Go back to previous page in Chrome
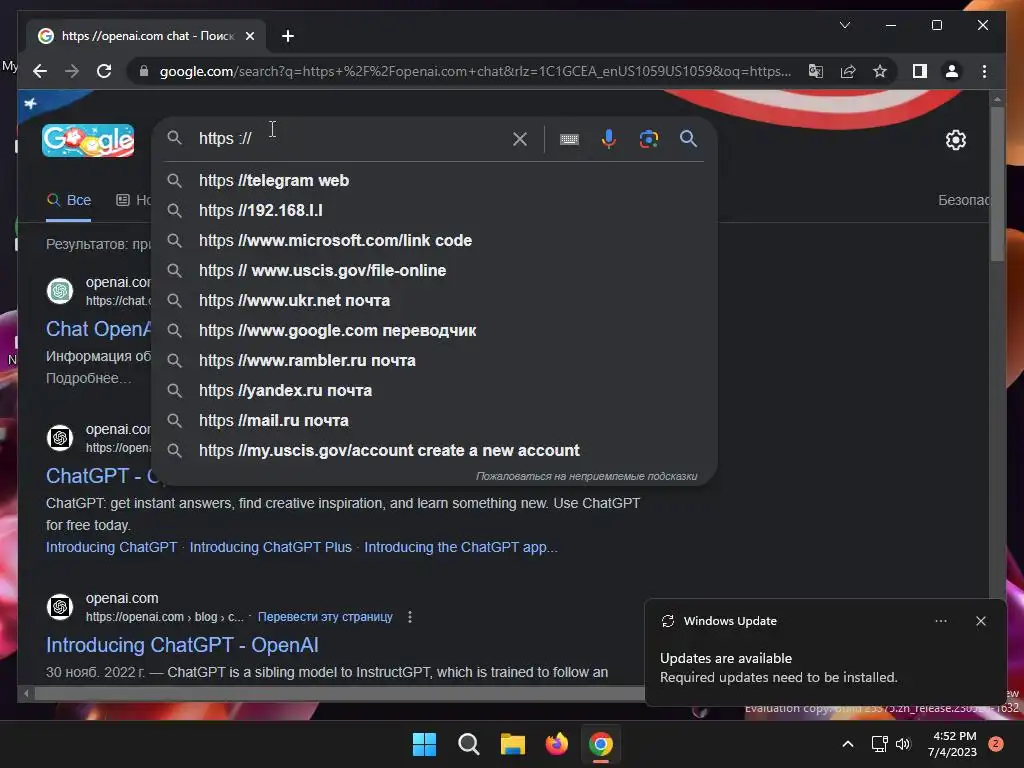The width and height of the screenshot is (1024, 768). tap(40, 71)
